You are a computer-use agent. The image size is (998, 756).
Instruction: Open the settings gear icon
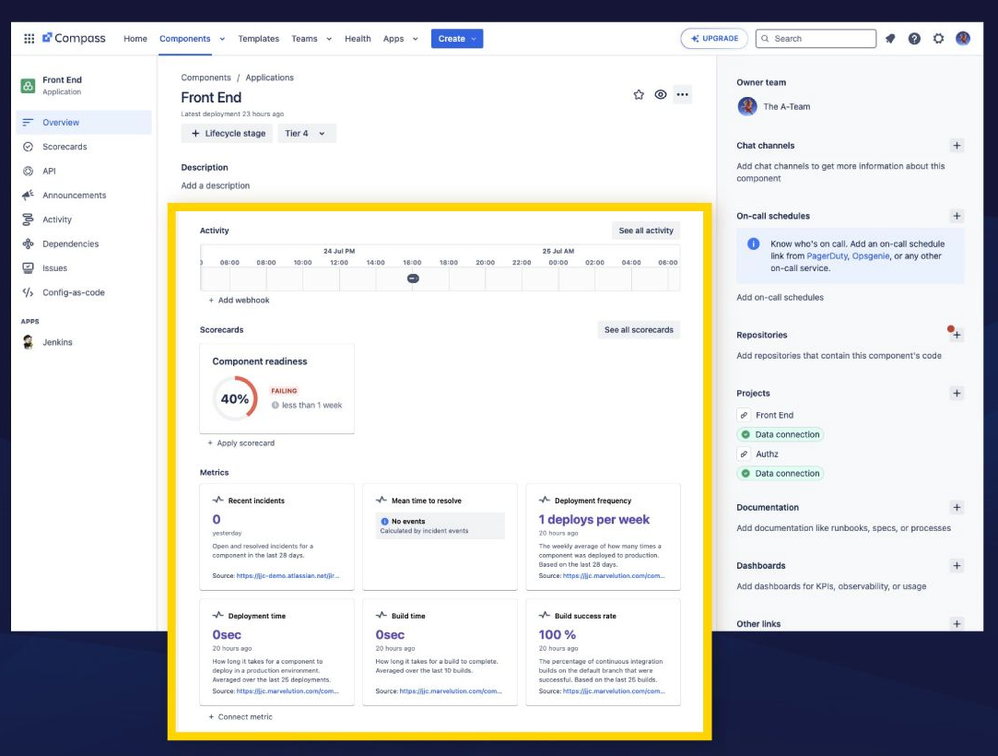[x=938, y=39]
